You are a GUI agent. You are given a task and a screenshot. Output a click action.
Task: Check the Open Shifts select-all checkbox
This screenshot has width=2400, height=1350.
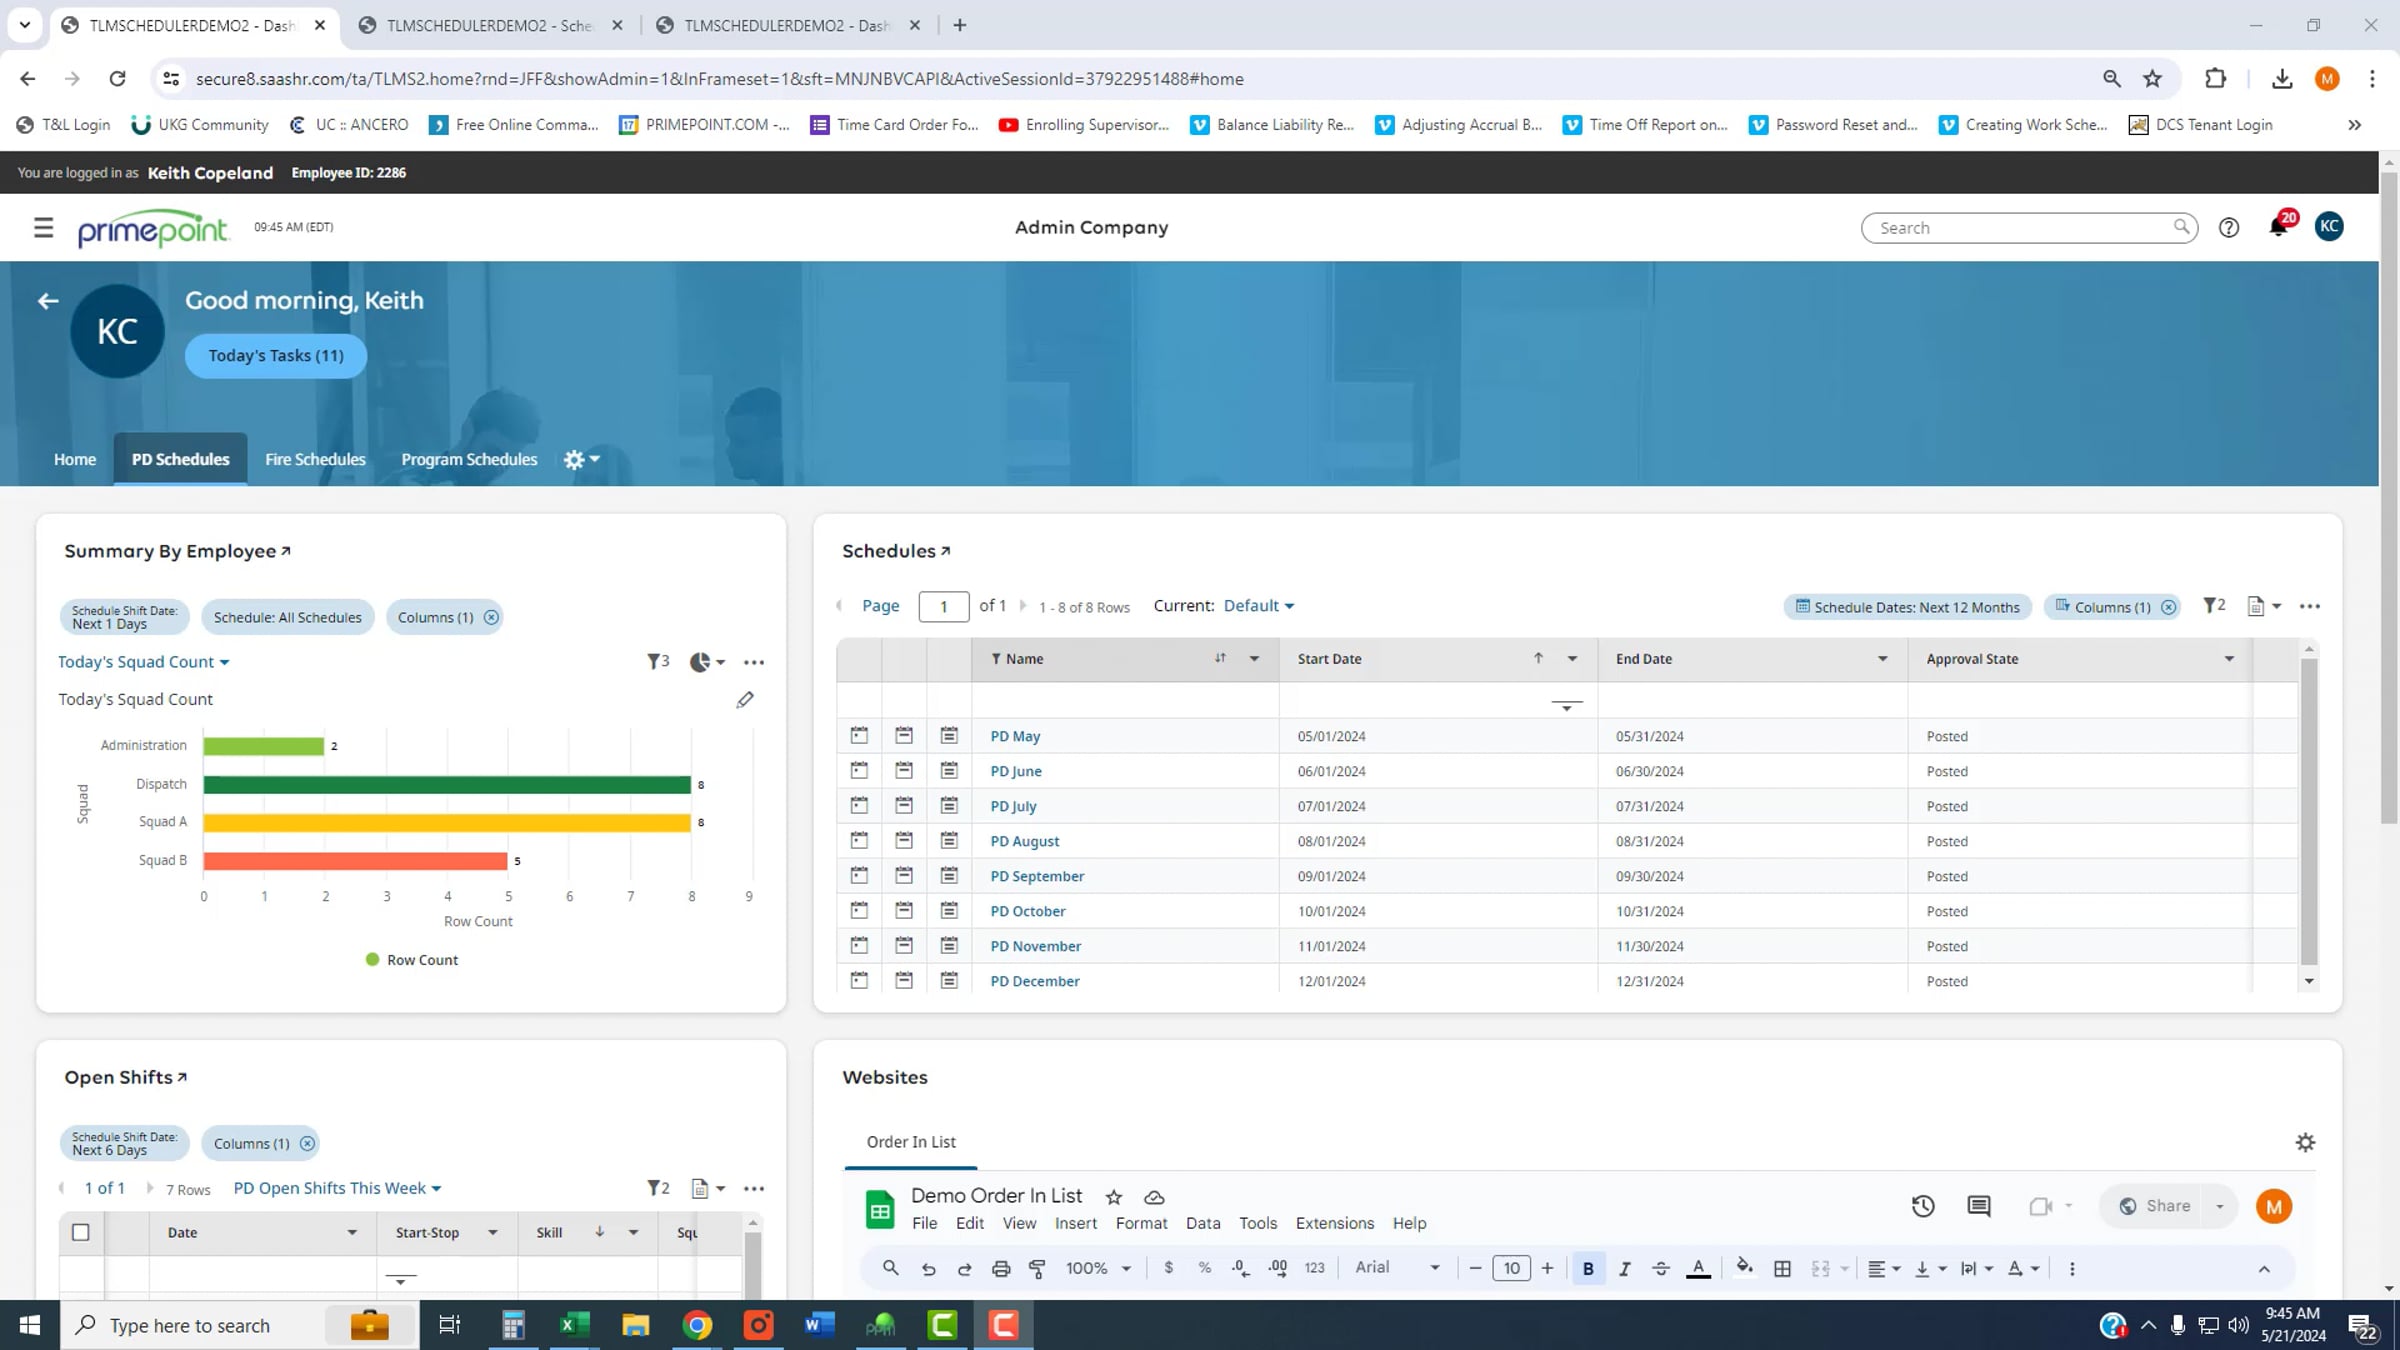tap(81, 1232)
